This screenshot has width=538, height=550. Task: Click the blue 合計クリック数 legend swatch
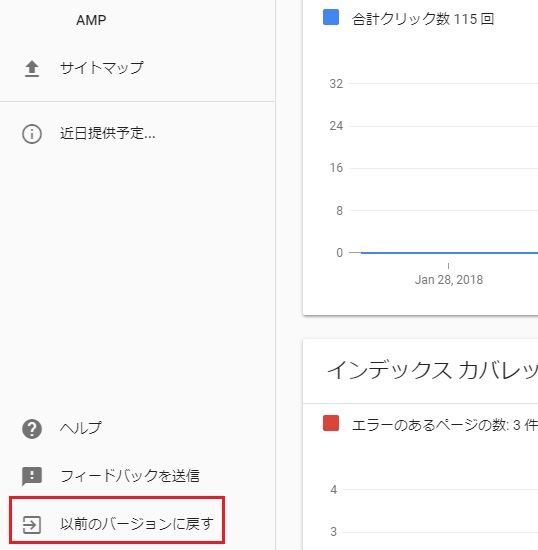tap(331, 17)
